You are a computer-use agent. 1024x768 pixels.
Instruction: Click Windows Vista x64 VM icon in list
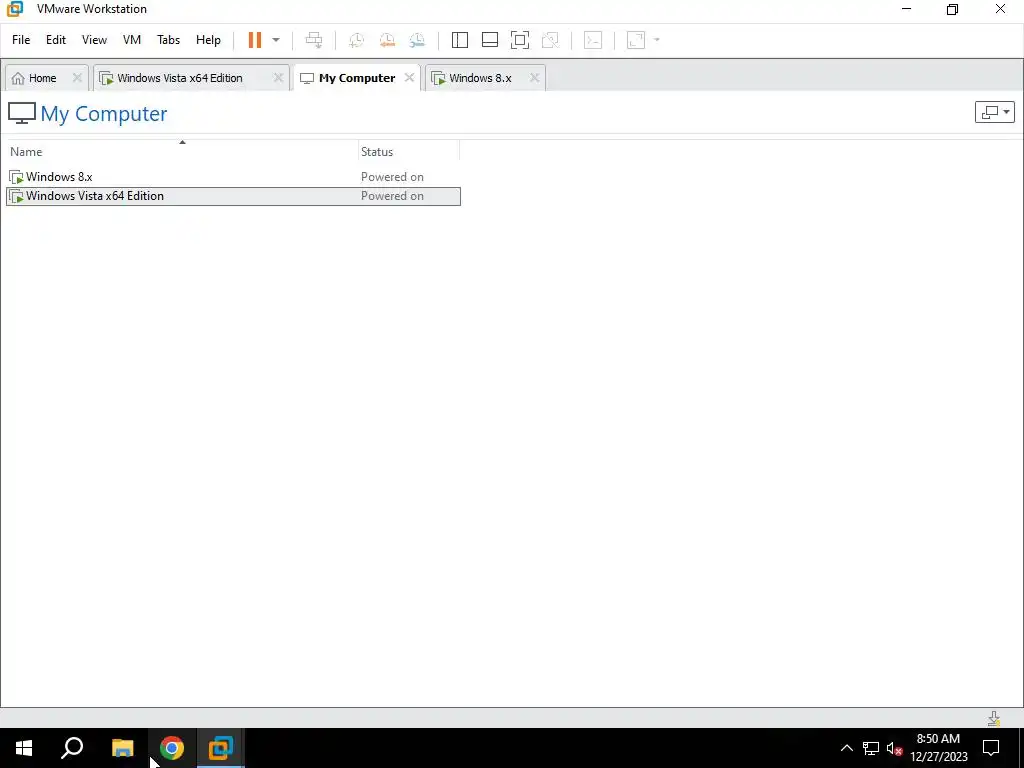point(16,196)
